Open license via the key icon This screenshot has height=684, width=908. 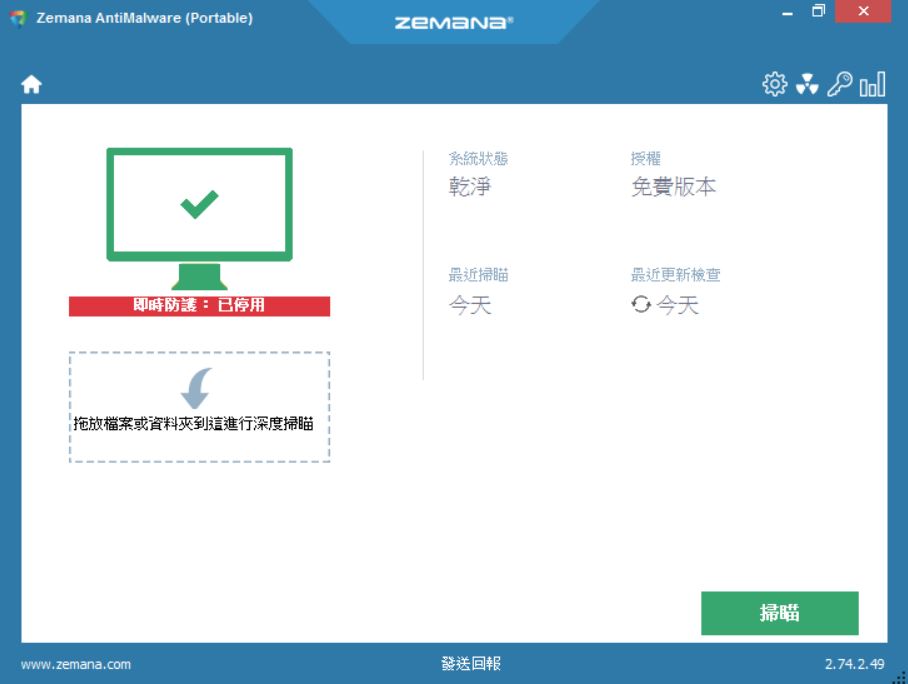click(x=839, y=85)
